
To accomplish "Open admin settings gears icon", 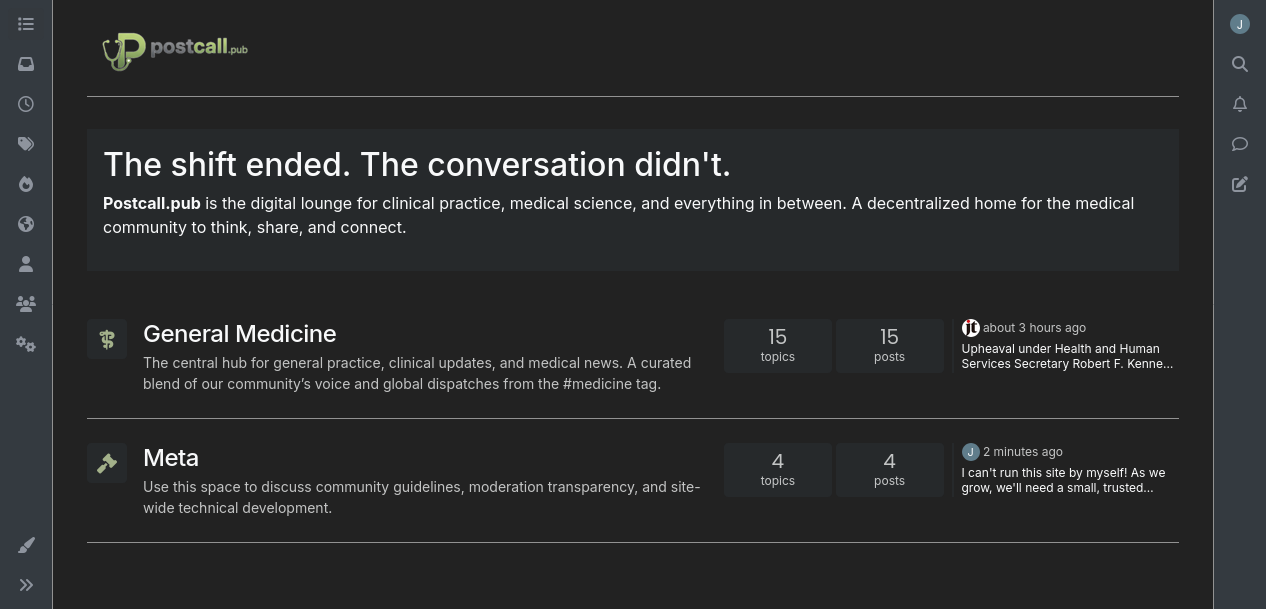I will 26,344.
